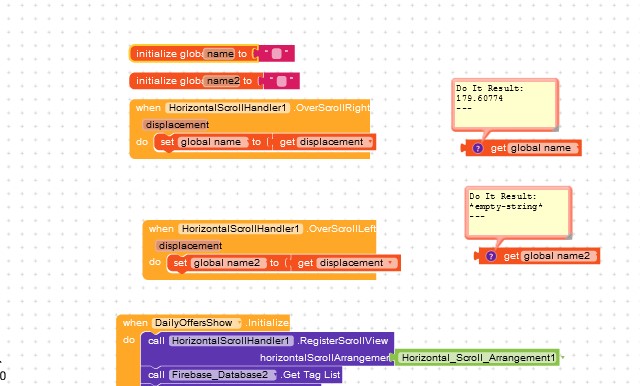This screenshot has height=386, width=640.
Task: Click the comment icon on get global name
Action: 478,148
